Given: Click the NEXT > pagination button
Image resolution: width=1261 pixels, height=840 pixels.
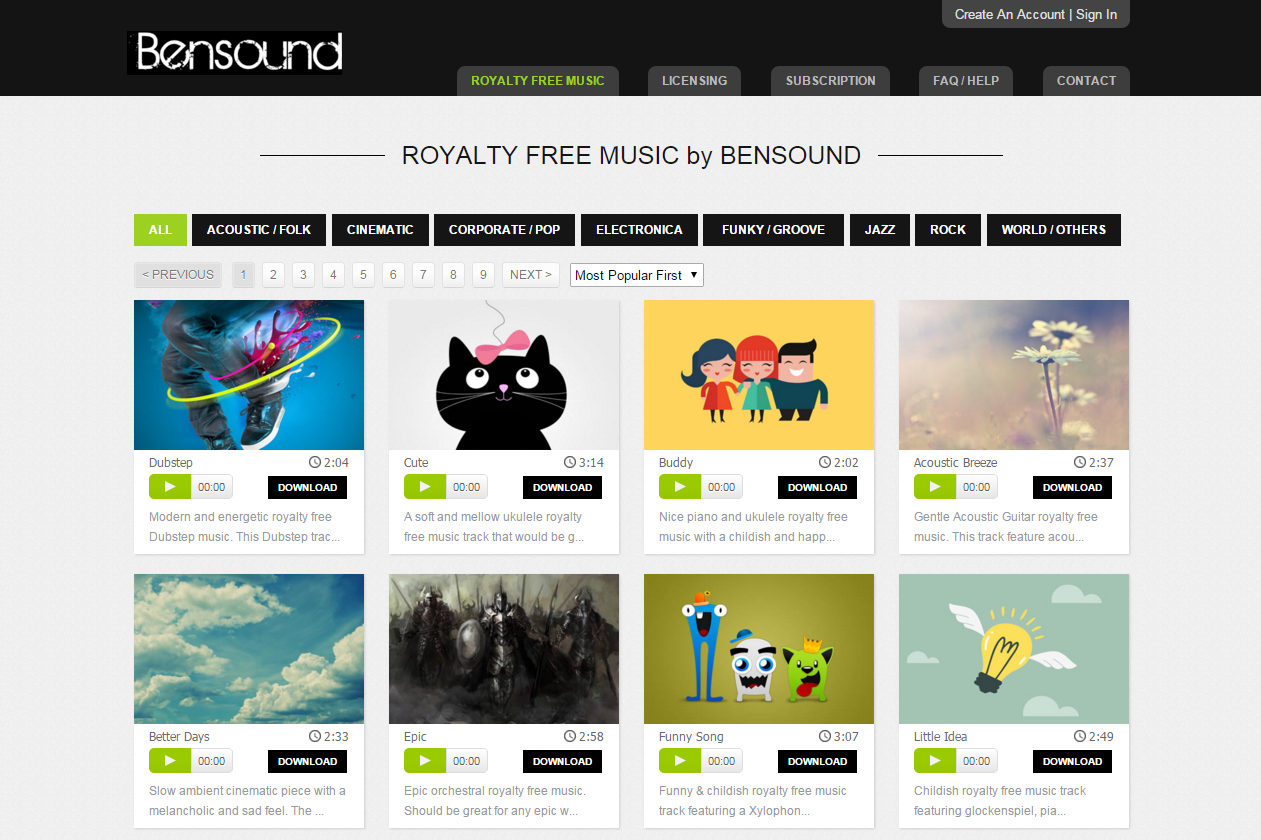Looking at the screenshot, I should (x=531, y=275).
